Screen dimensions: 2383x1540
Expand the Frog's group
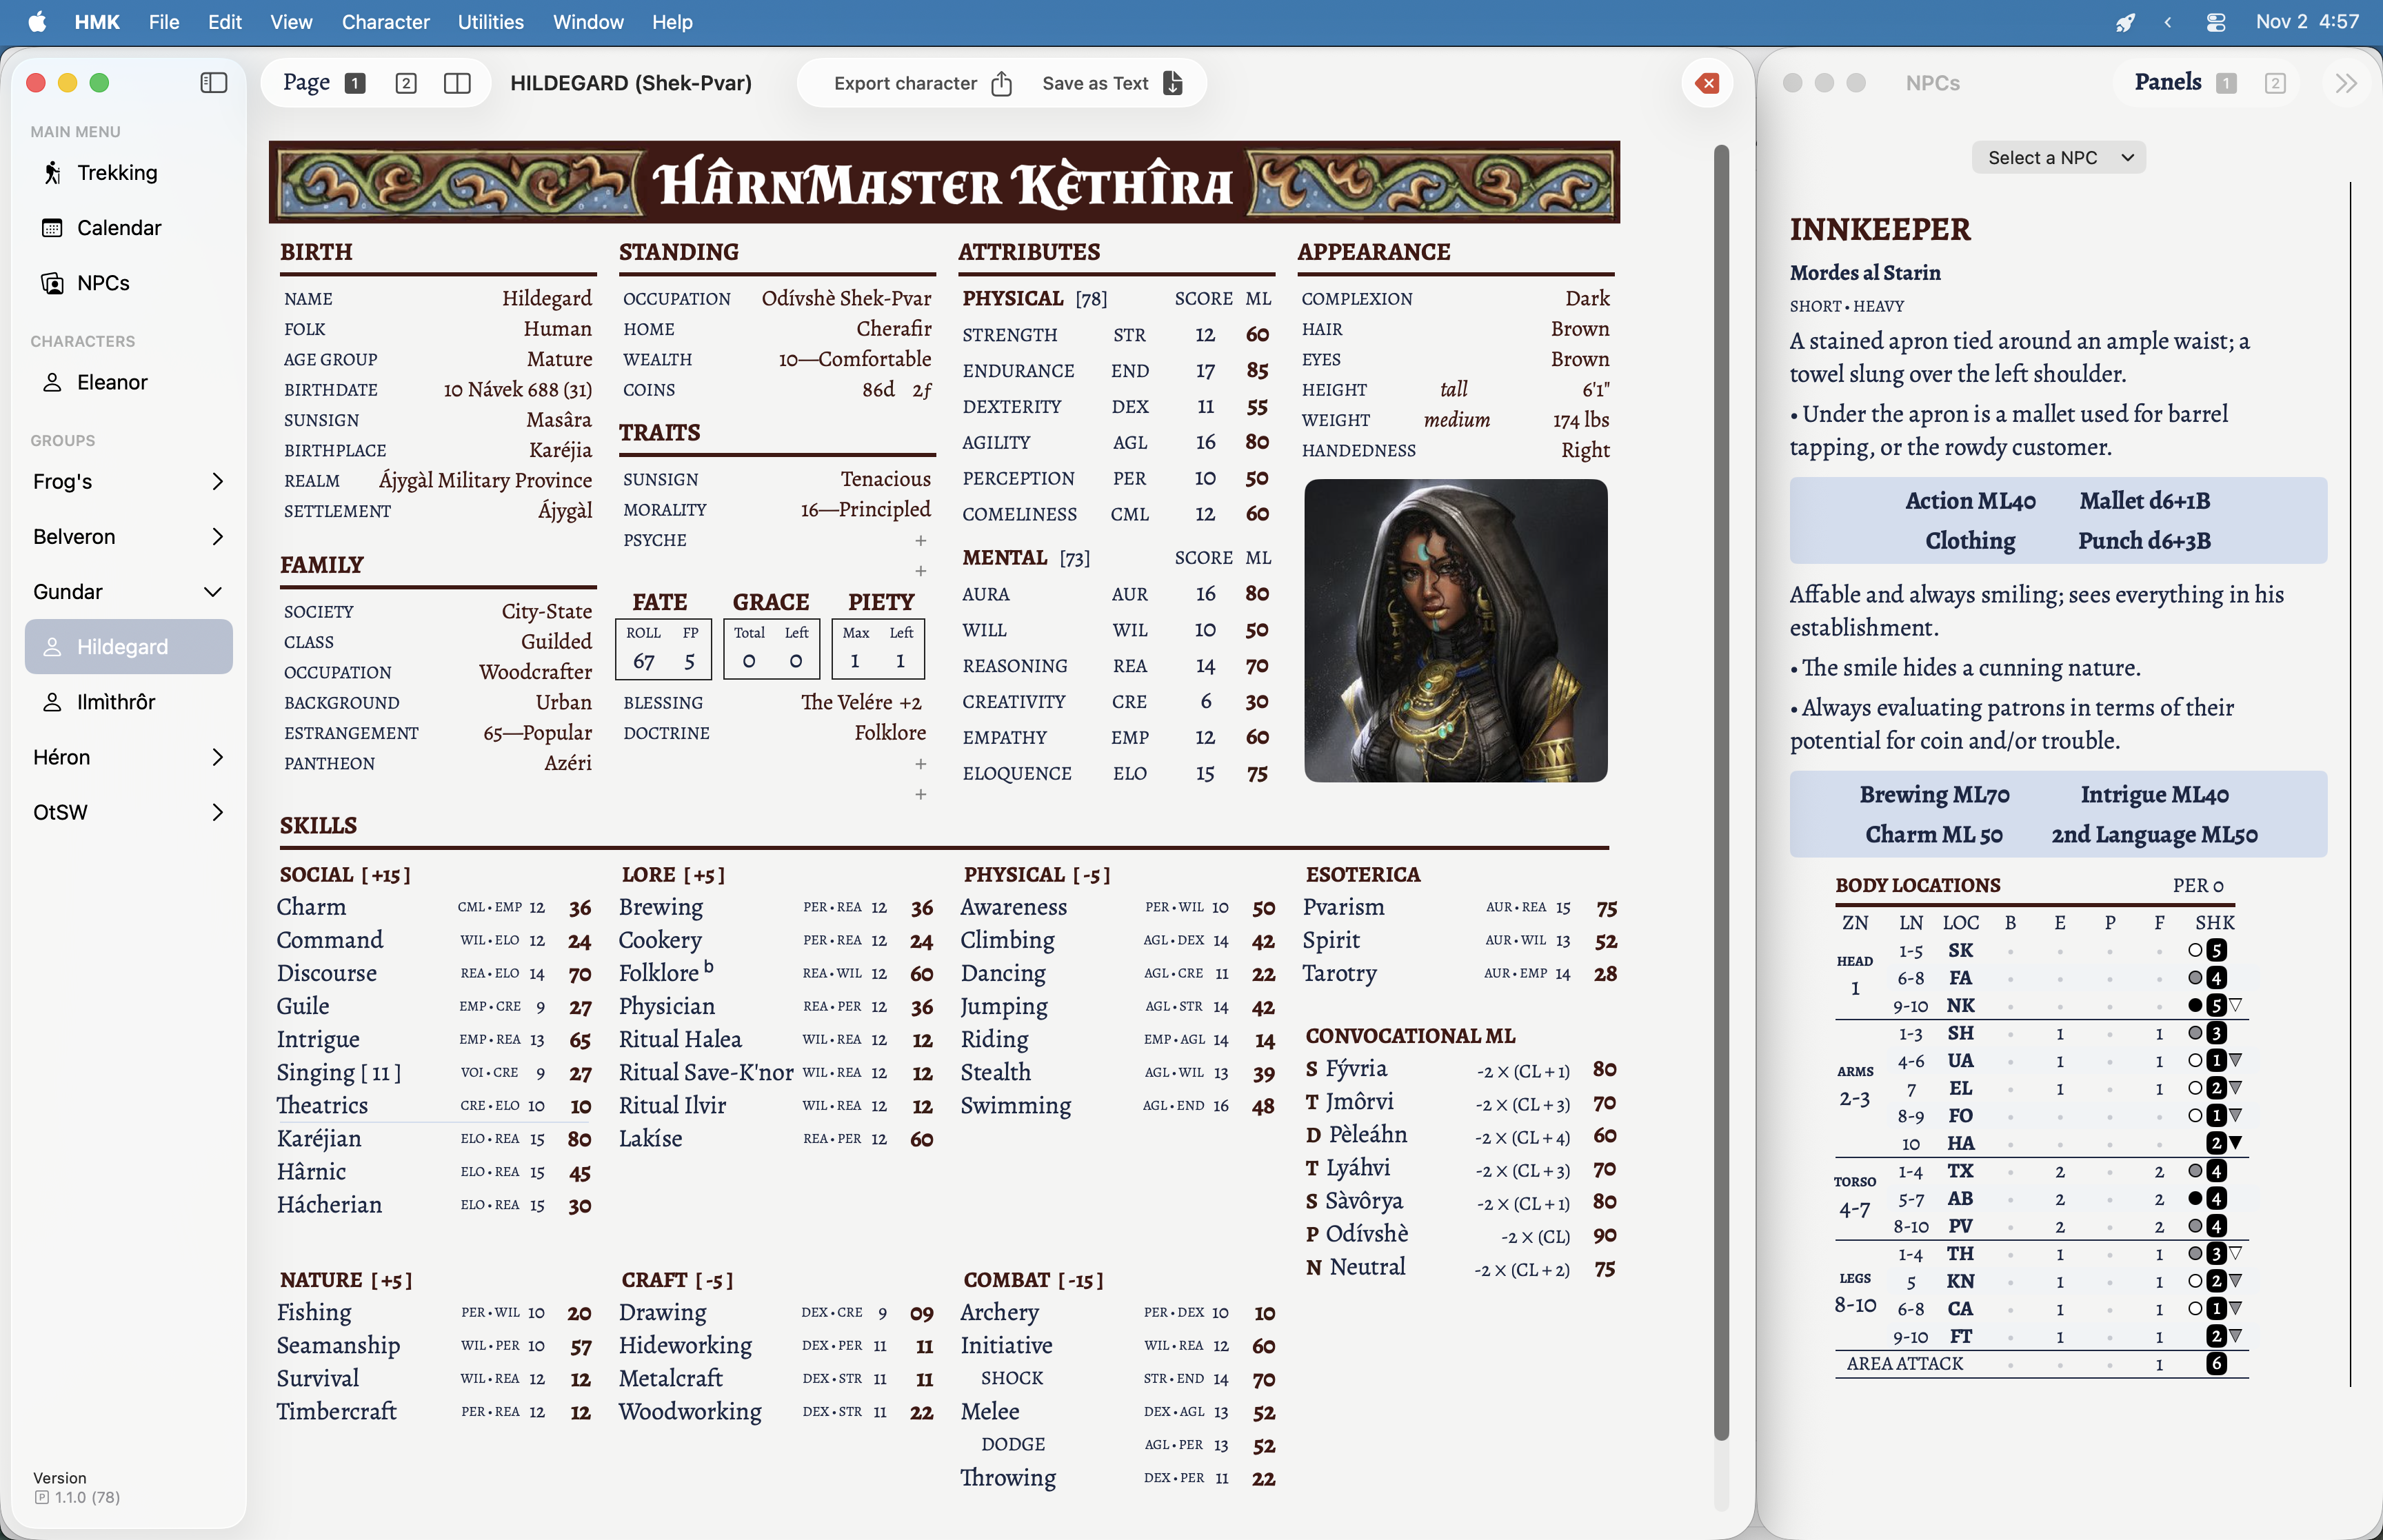coord(218,481)
